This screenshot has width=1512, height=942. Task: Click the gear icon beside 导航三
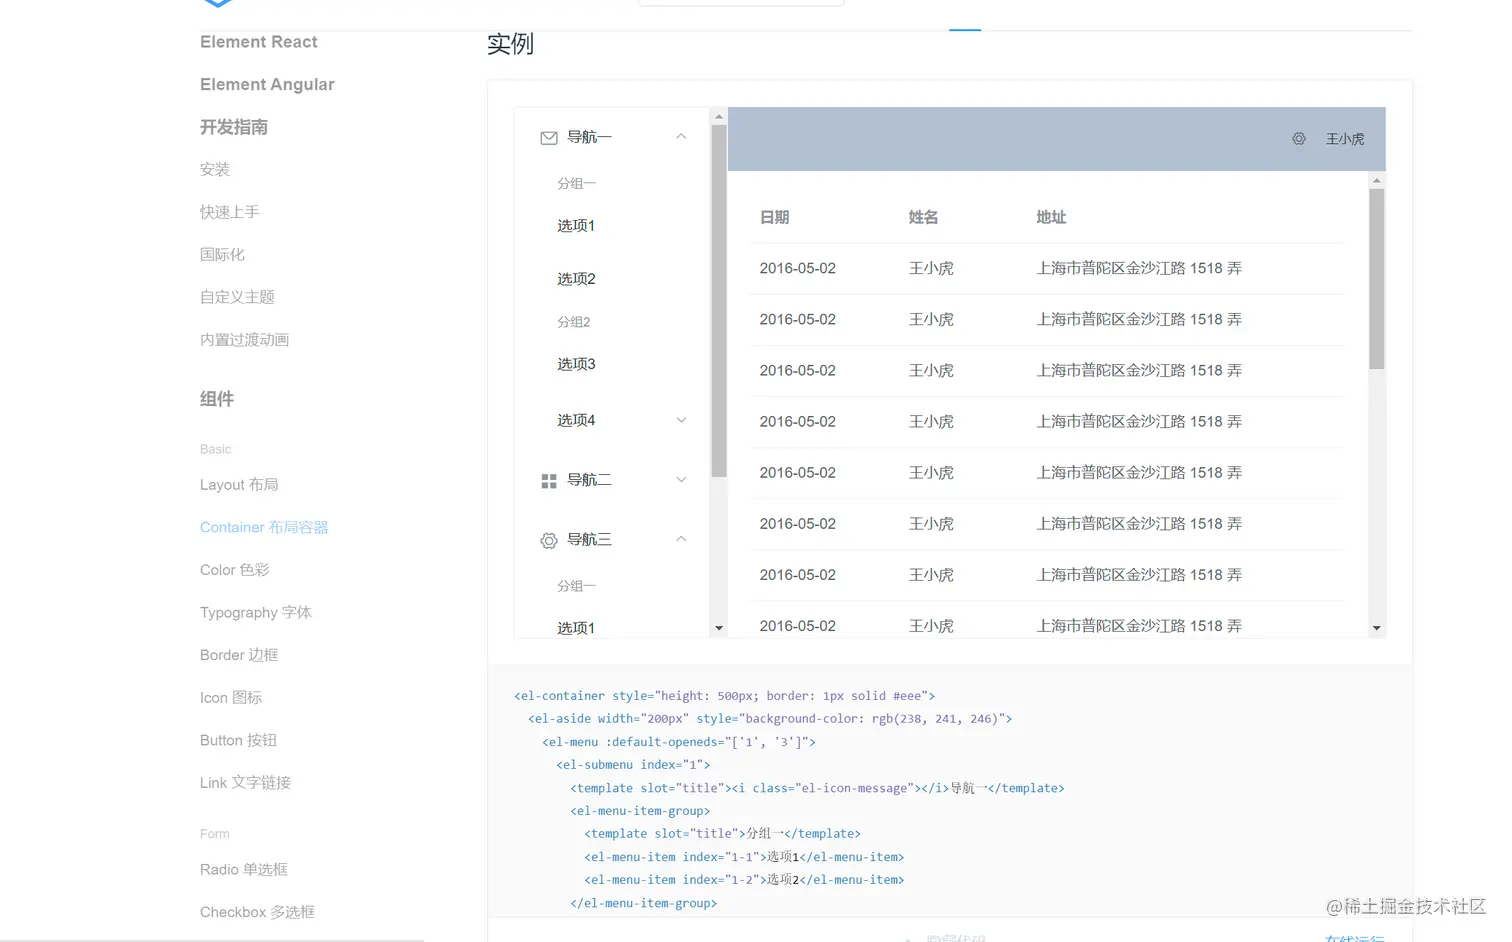point(549,541)
